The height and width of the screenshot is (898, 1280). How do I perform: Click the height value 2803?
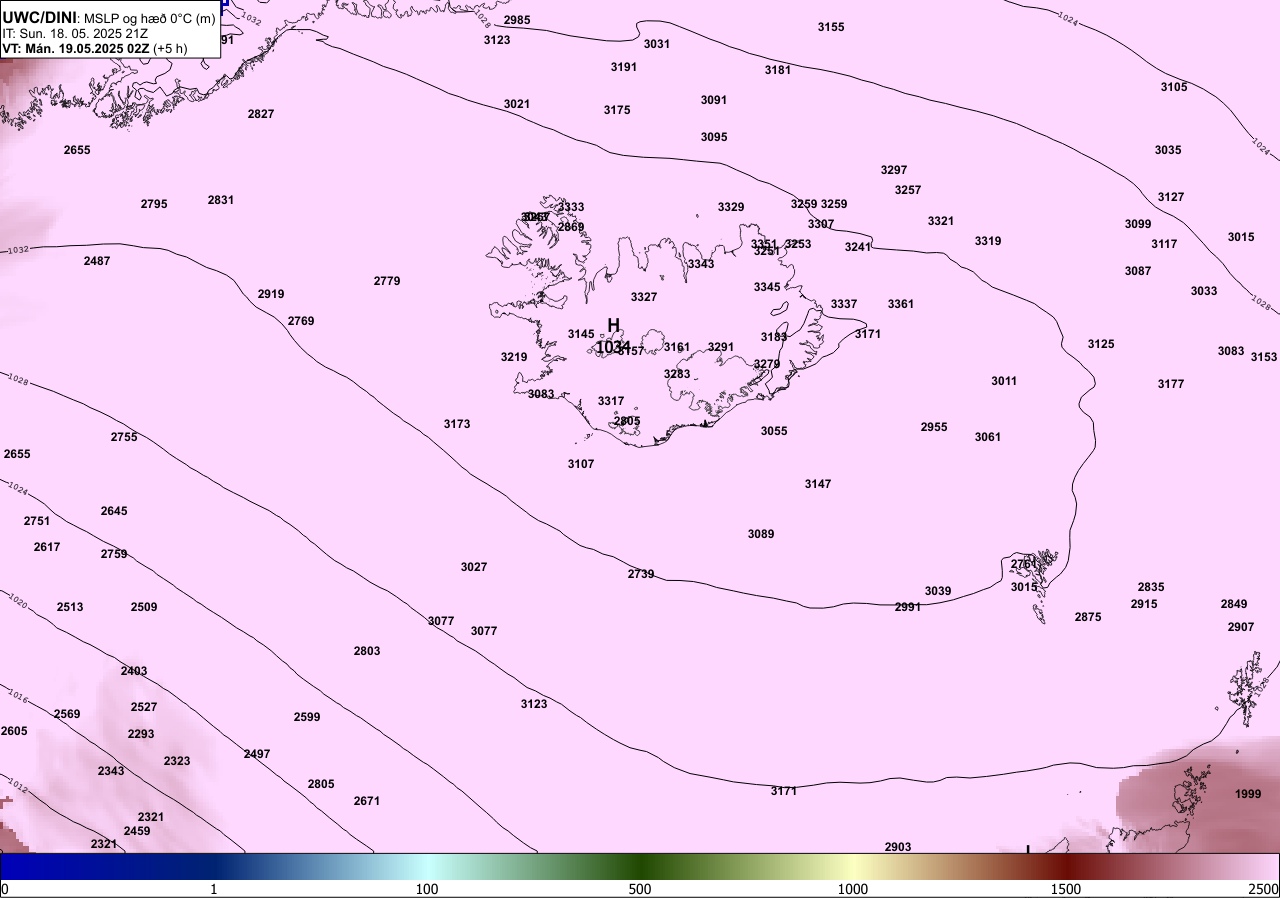coord(367,651)
